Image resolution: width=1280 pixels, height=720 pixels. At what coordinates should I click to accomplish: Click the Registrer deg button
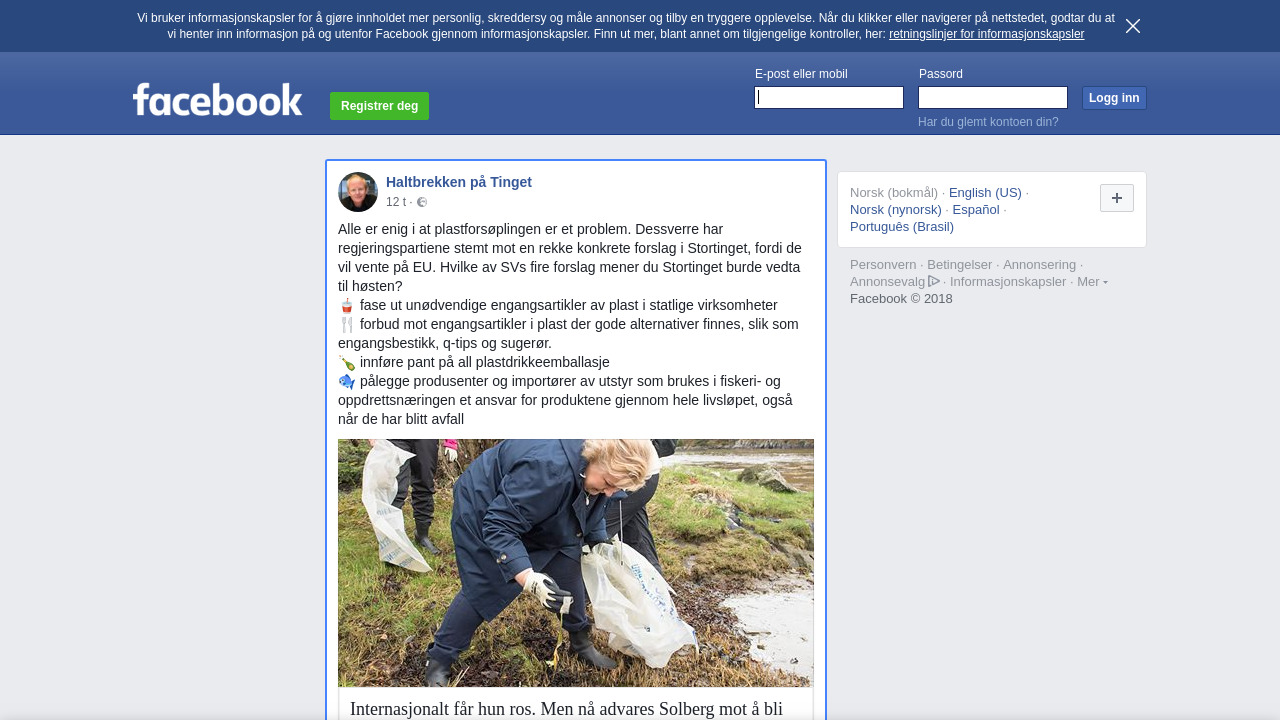tap(379, 106)
